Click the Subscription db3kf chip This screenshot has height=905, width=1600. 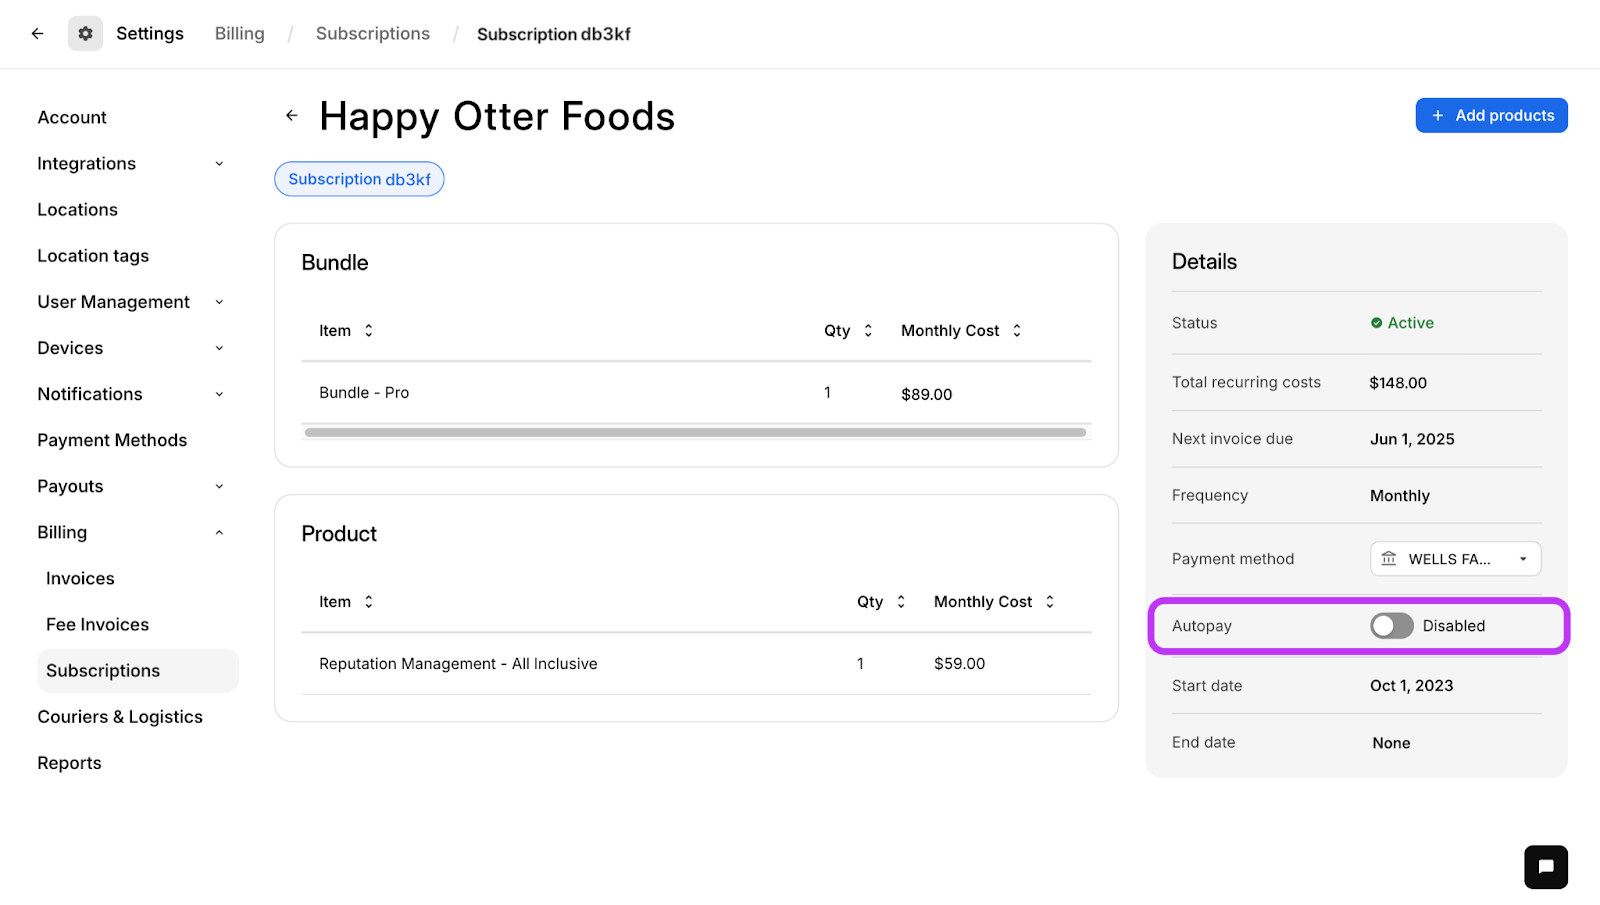tap(359, 179)
